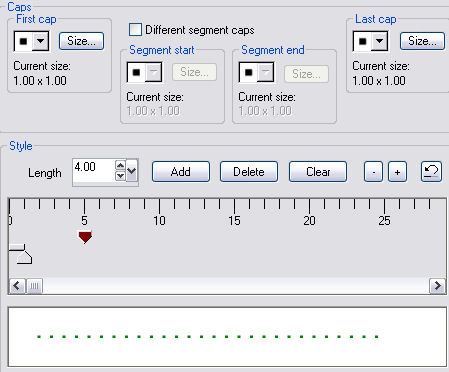Open the Last cap style dropdown

click(379, 41)
